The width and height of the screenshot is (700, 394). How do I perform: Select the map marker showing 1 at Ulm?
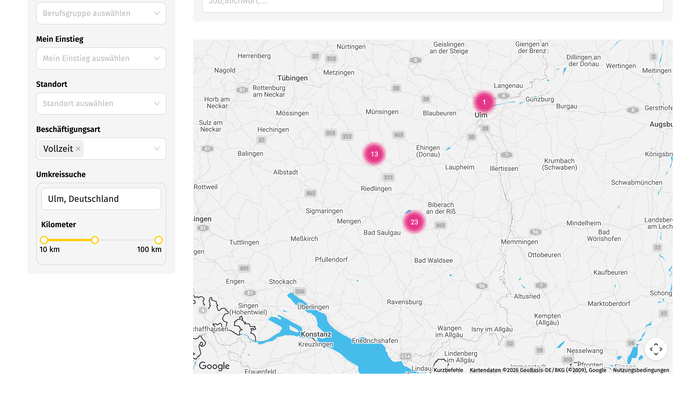pos(484,102)
